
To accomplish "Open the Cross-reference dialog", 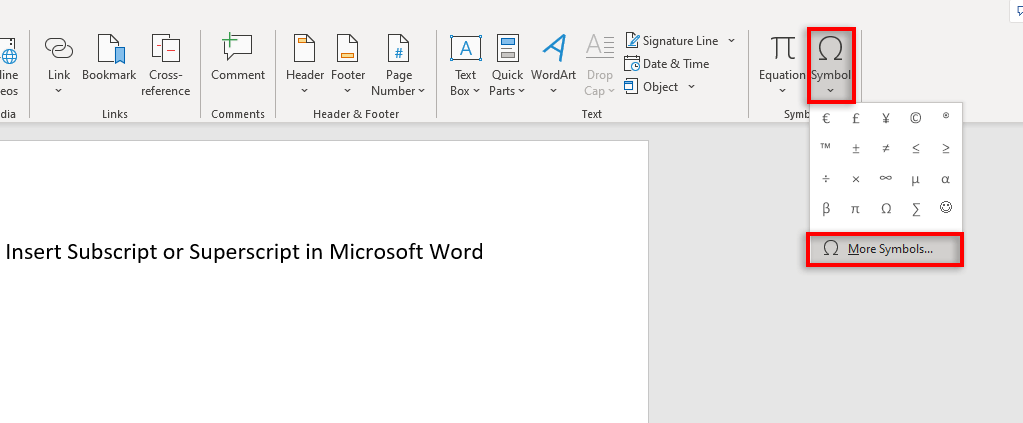I will tap(165, 50).
